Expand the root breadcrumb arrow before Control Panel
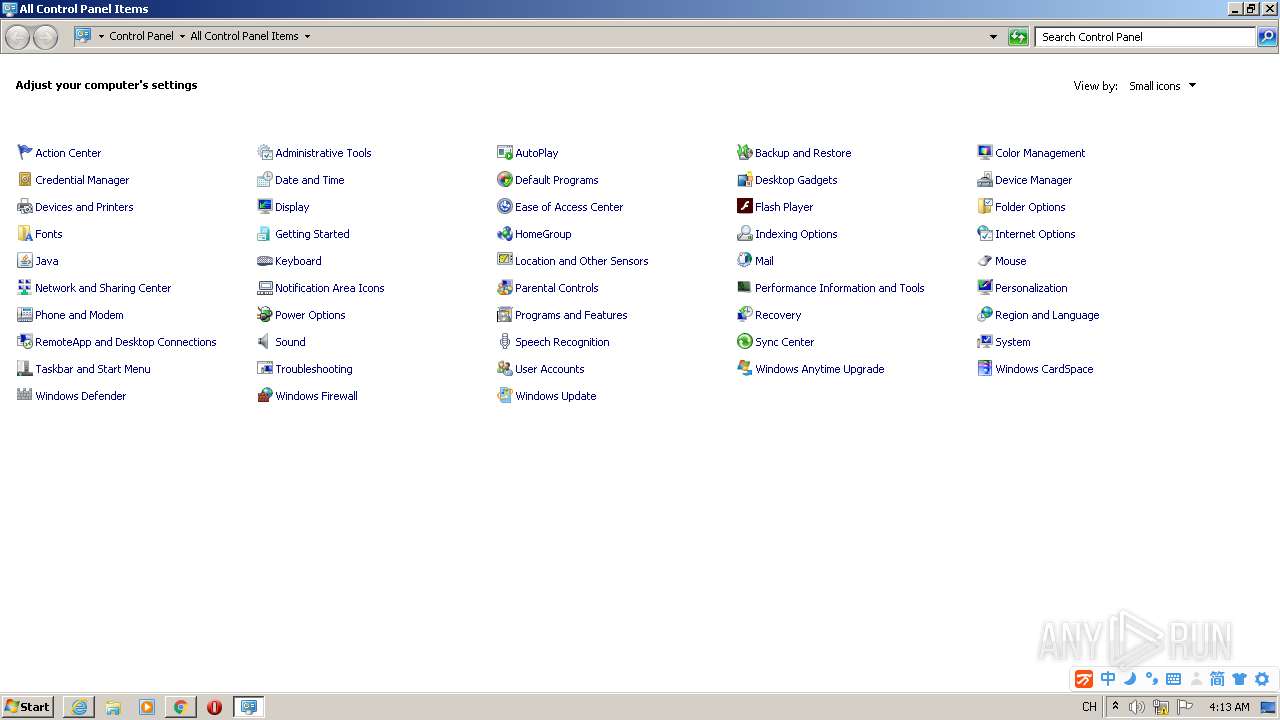Screen dimensions: 1280x720 [x=101, y=36]
